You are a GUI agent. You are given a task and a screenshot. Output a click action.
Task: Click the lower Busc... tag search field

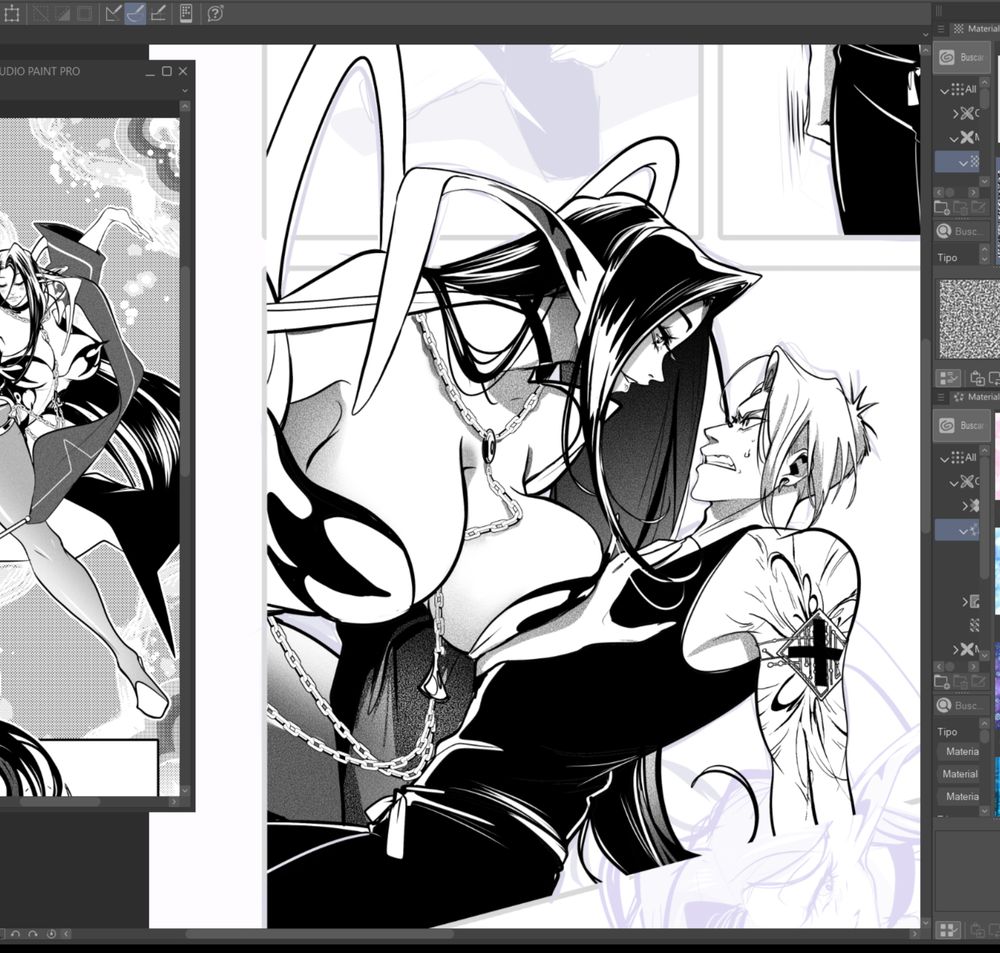[x=962, y=706]
